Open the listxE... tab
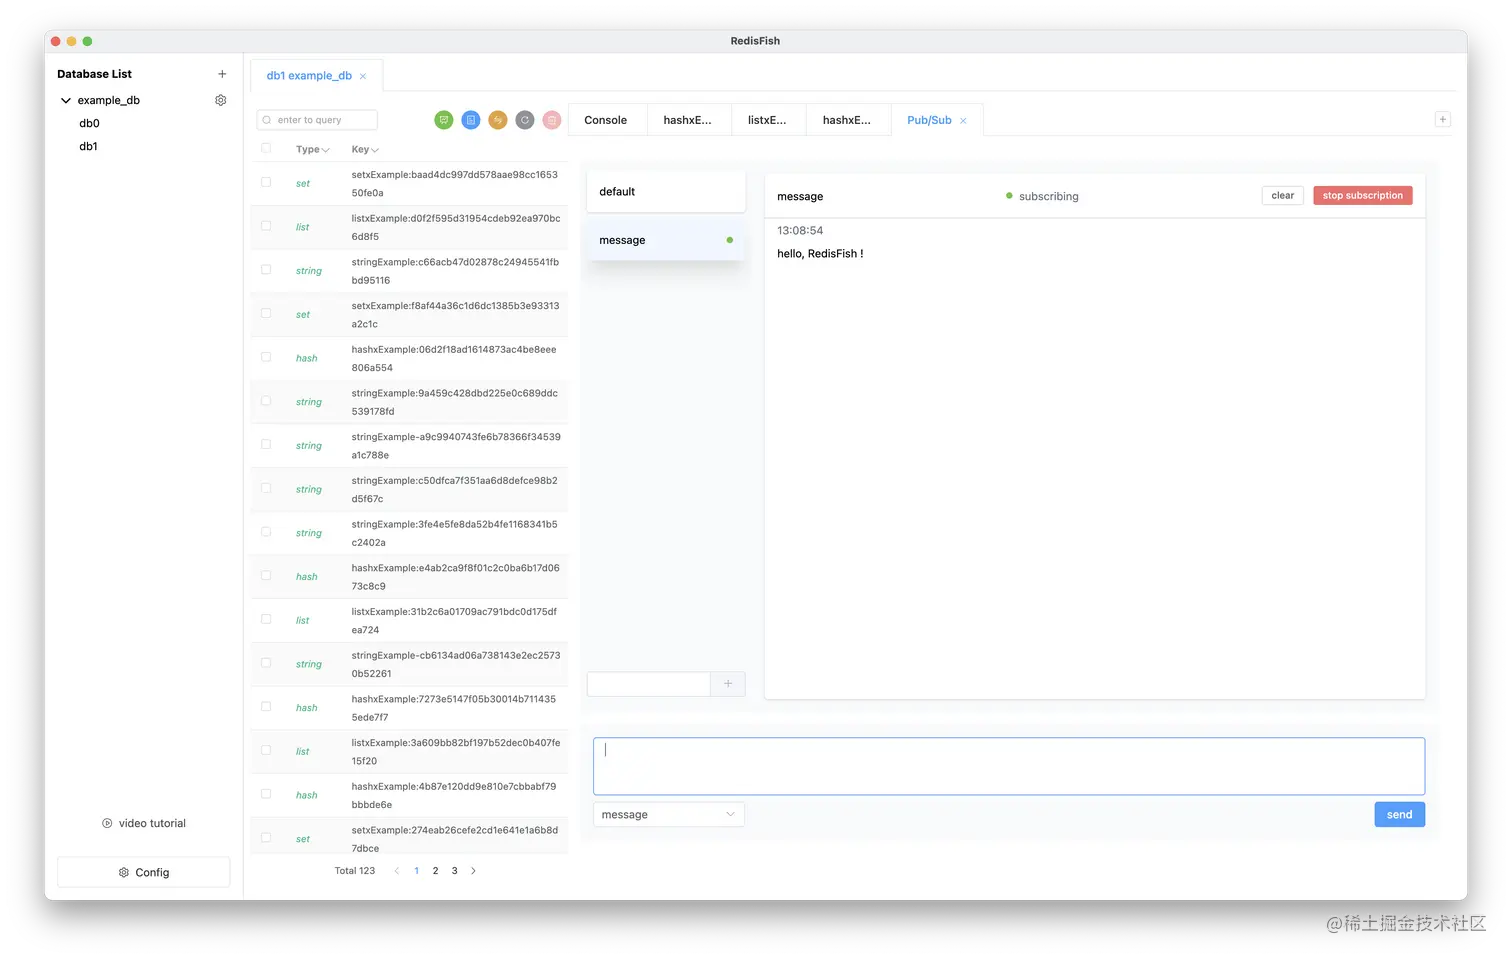Image resolution: width=1512 pixels, height=959 pixels. pyautogui.click(x=767, y=120)
